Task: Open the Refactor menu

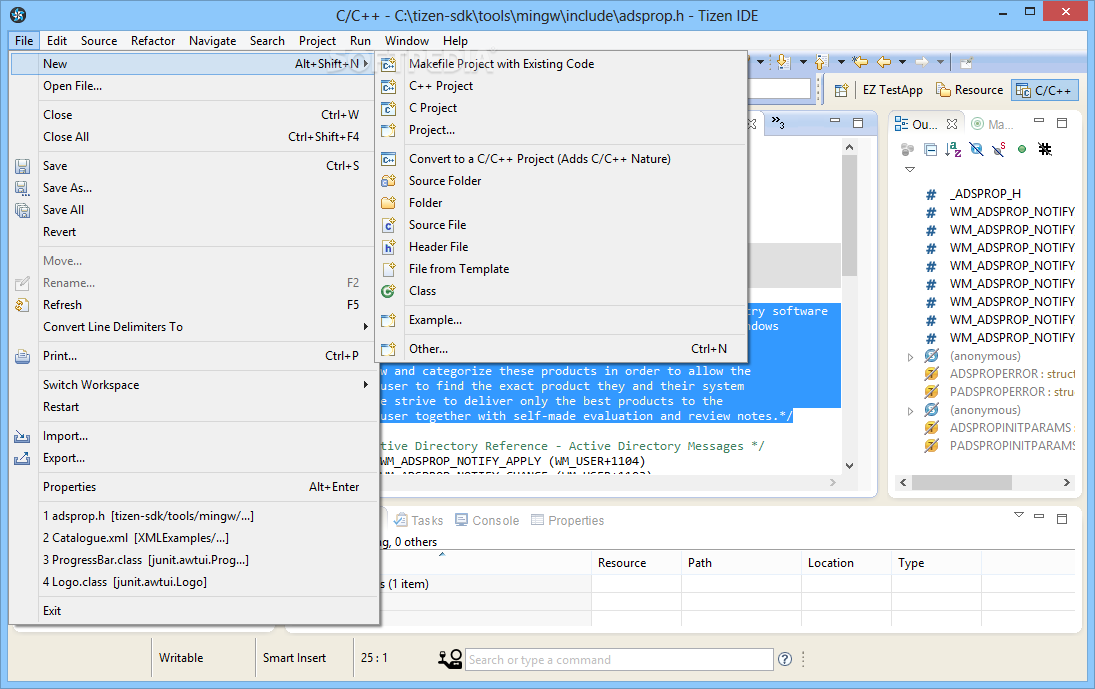Action: point(153,40)
